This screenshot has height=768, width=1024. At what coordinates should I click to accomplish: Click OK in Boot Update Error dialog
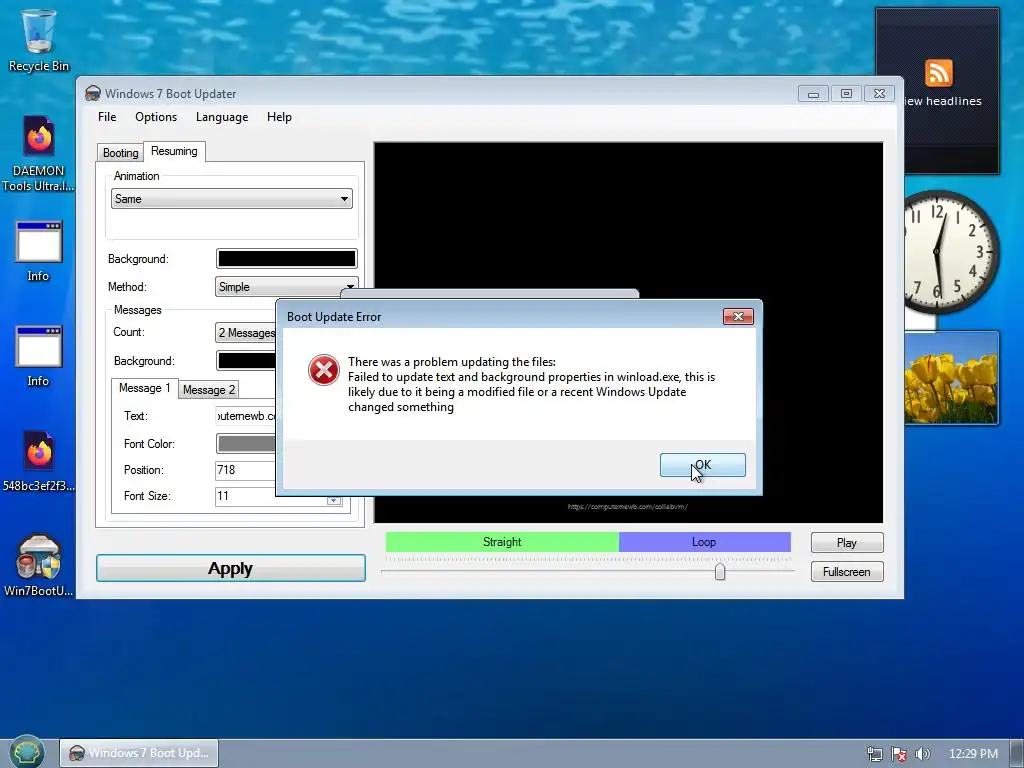[x=703, y=465]
